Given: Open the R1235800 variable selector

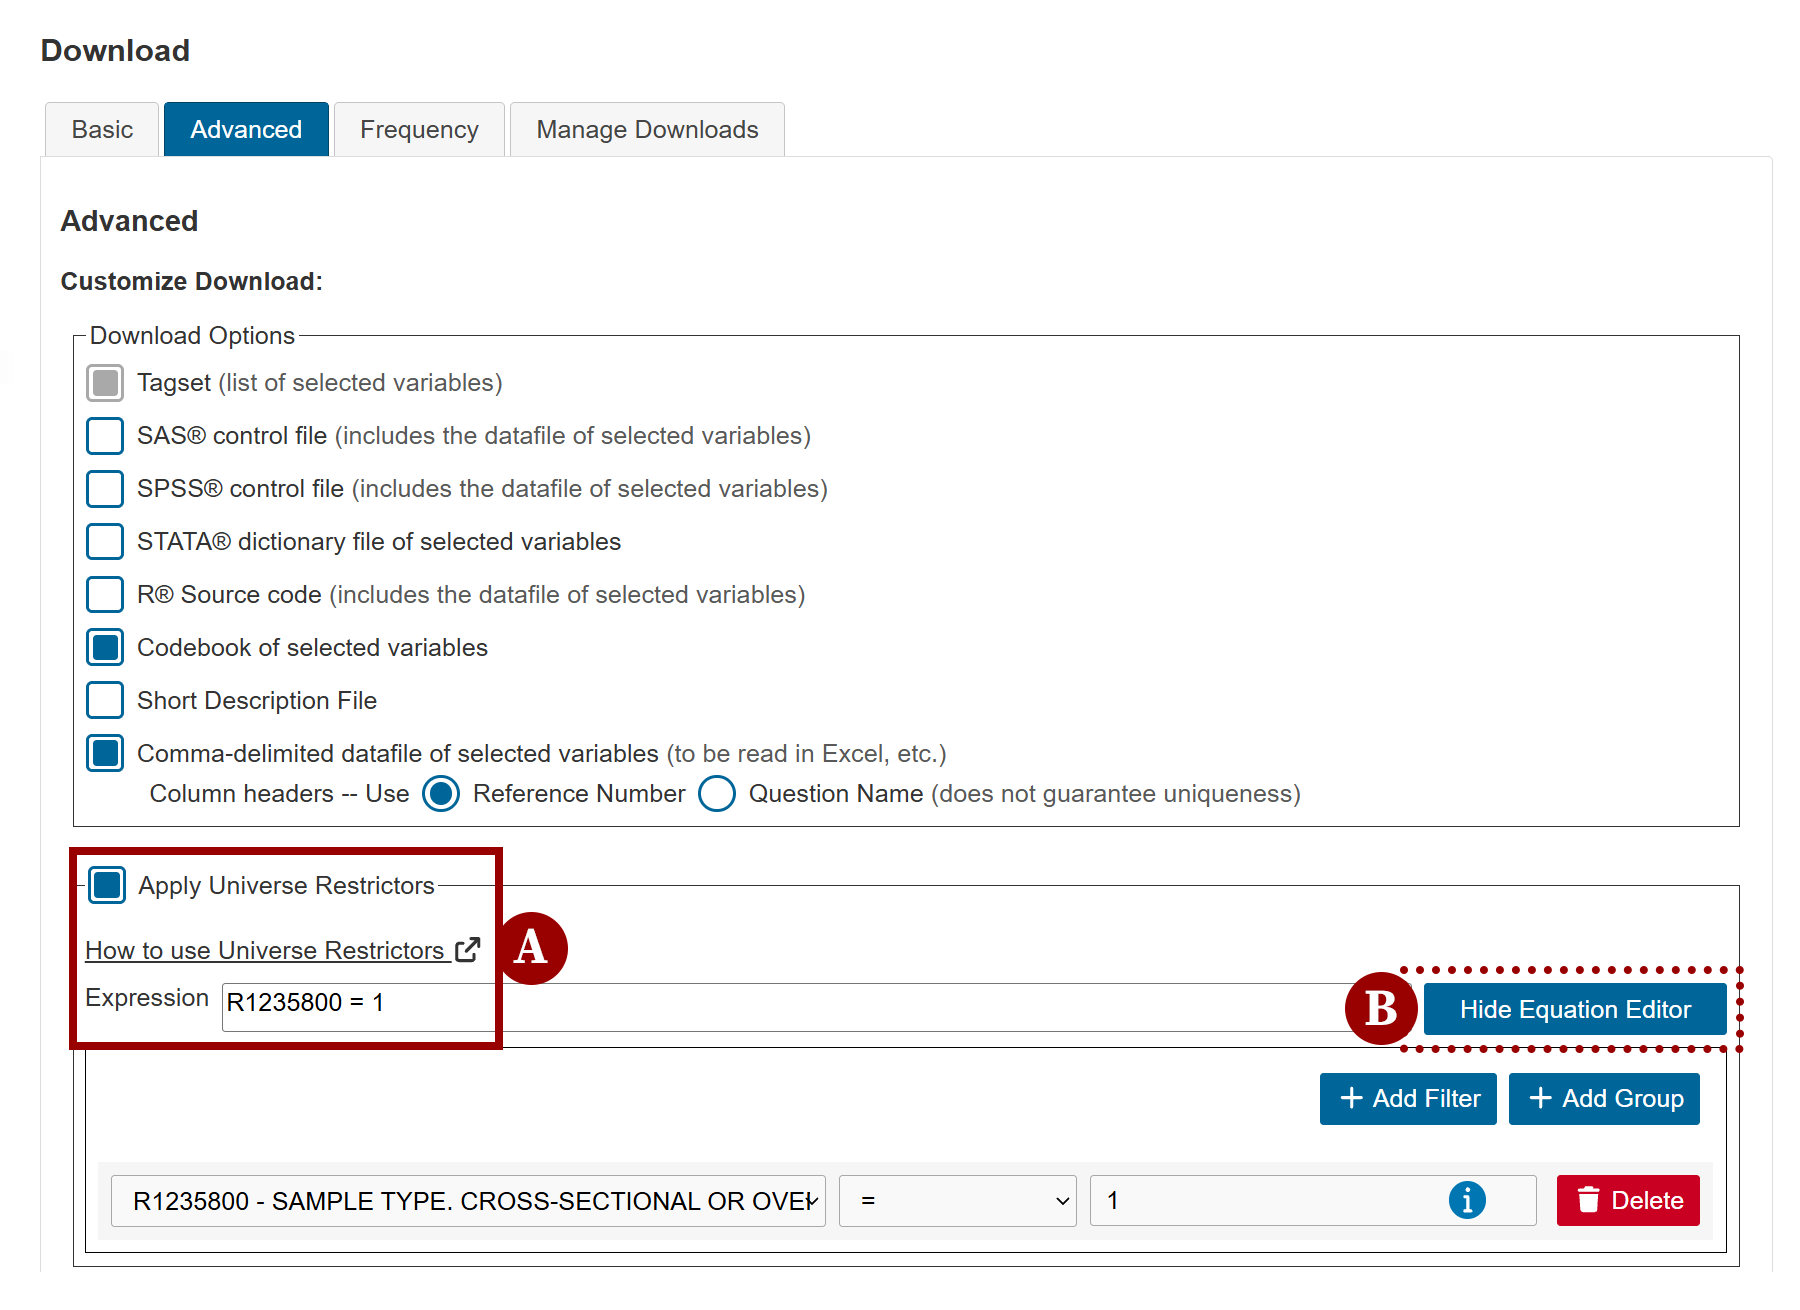Looking at the screenshot, I should (468, 1201).
